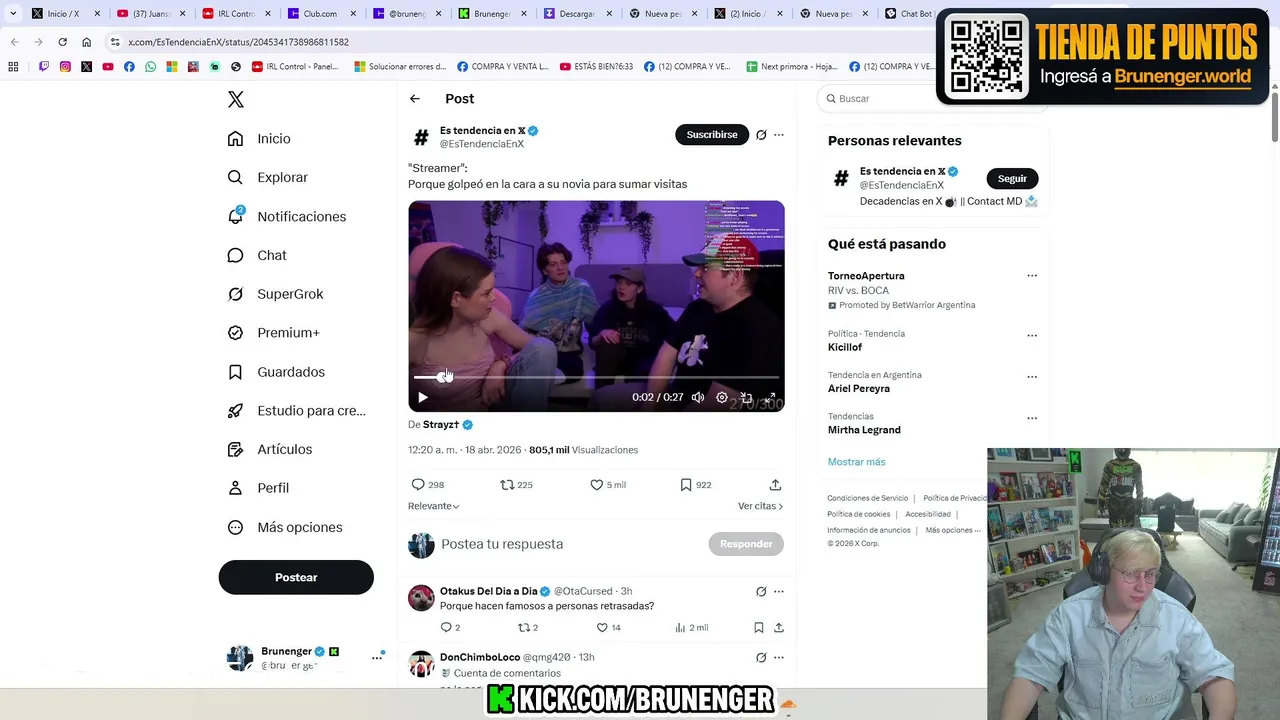Click Grok icon on main post header
The image size is (1280, 720).
(761, 135)
